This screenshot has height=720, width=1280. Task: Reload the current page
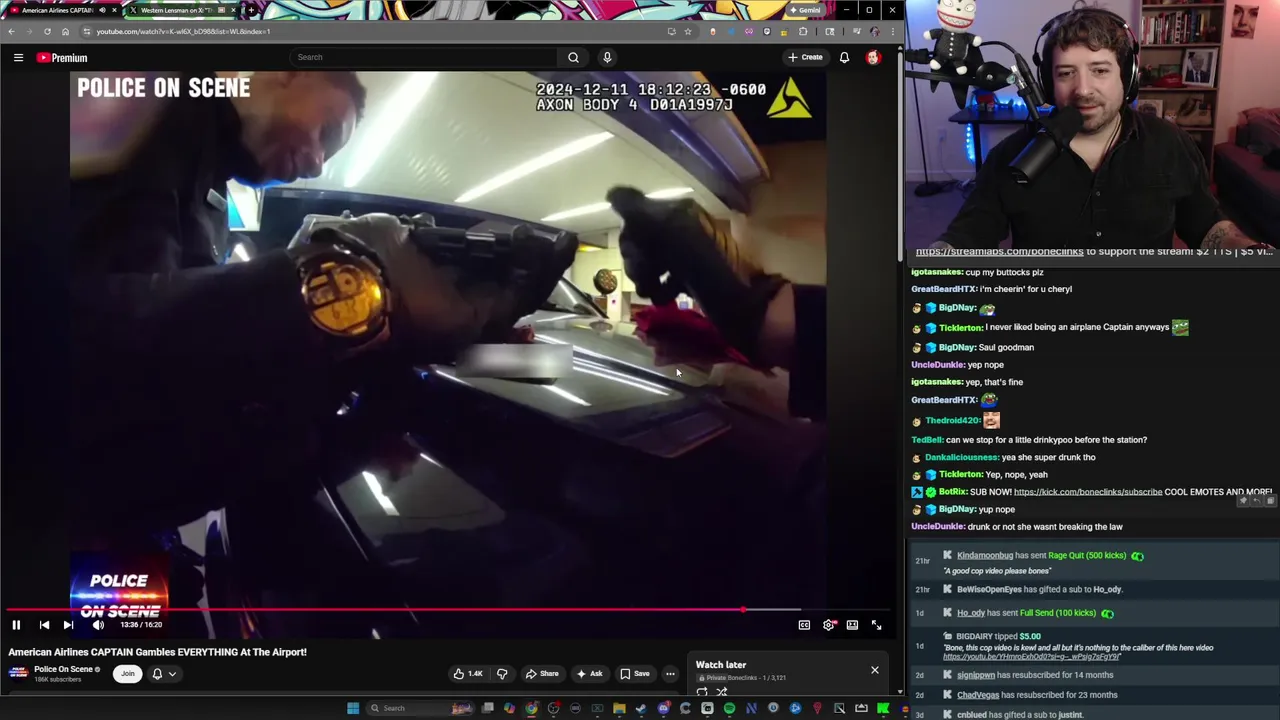coord(47,31)
